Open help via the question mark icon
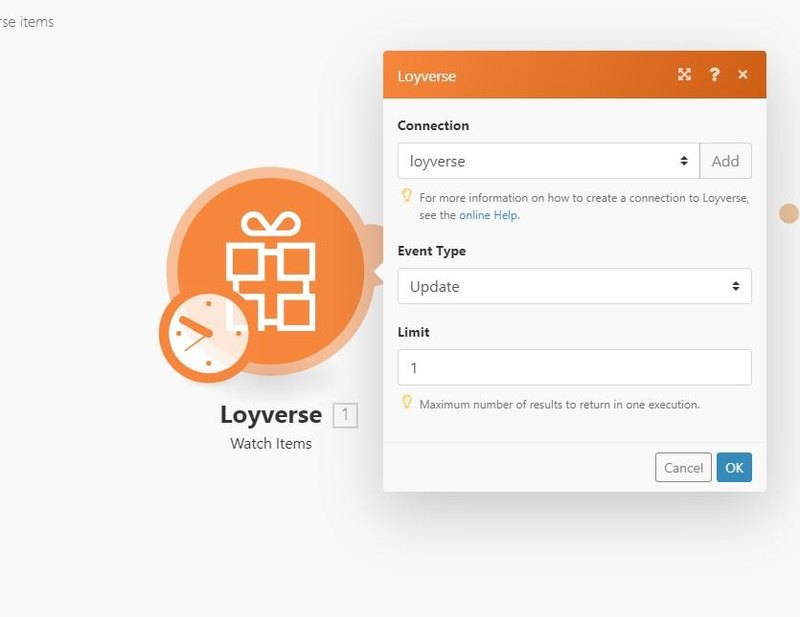800x617 pixels. [714, 75]
